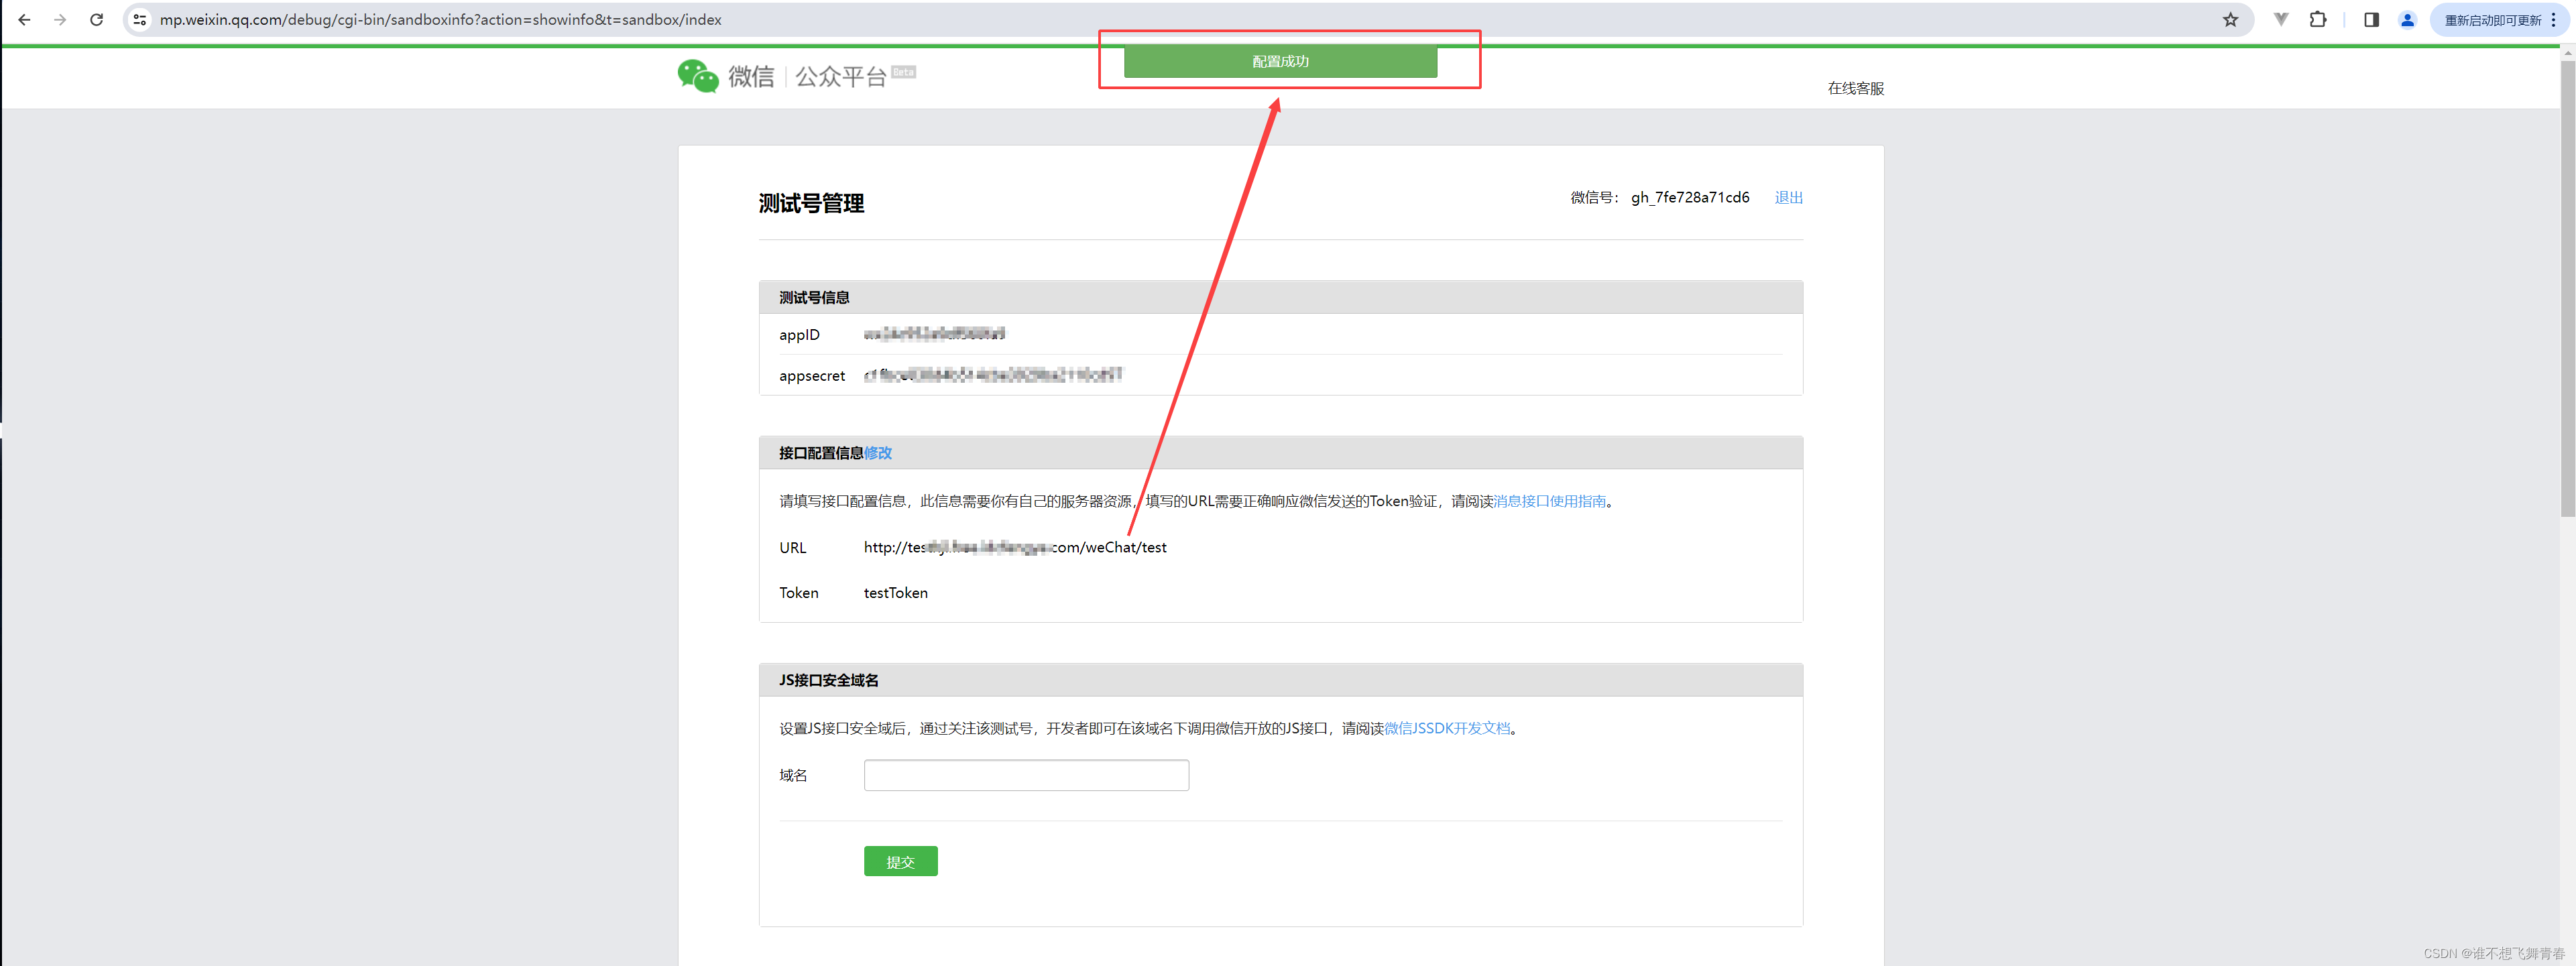
Task: Focus the 域名 input field
Action: pyautogui.click(x=1026, y=775)
